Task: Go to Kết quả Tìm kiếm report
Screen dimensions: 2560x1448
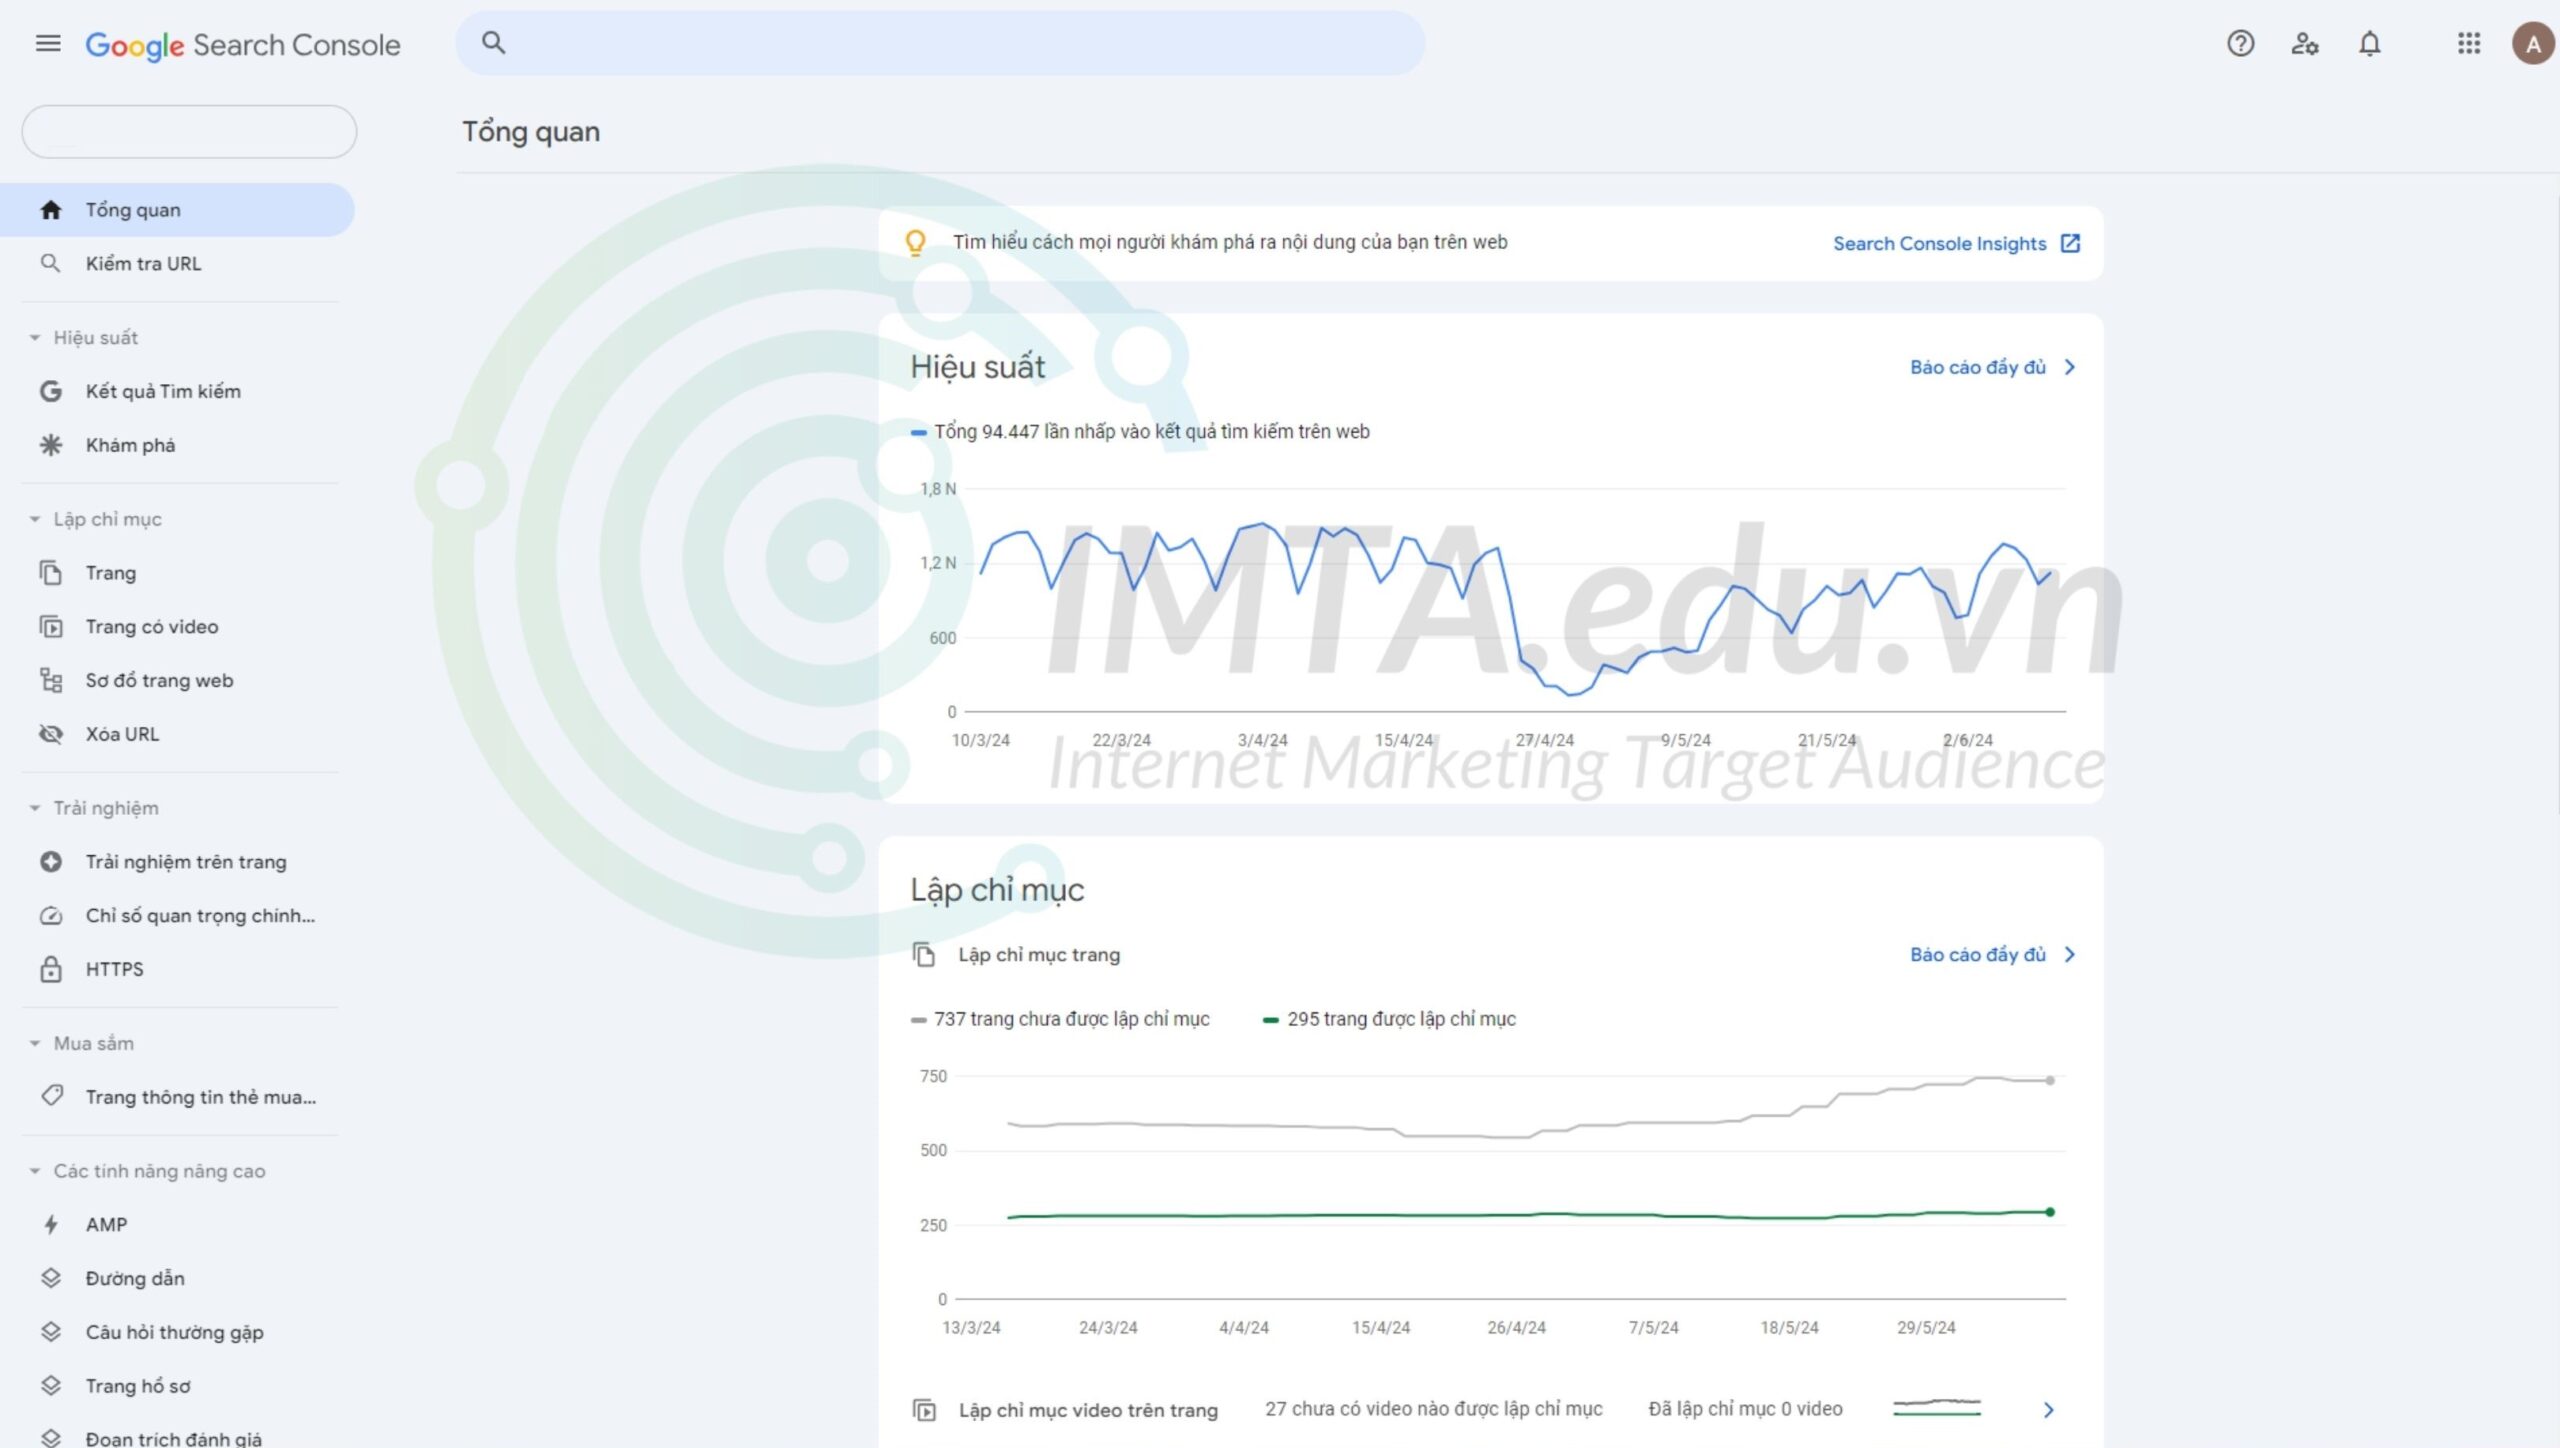Action: point(177,391)
